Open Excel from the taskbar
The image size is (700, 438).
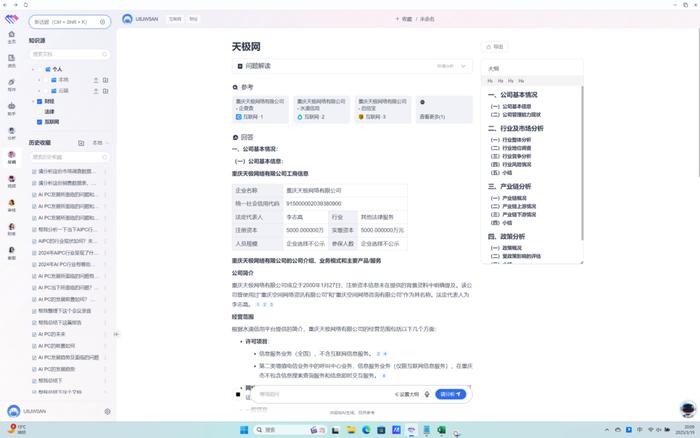pos(441,430)
